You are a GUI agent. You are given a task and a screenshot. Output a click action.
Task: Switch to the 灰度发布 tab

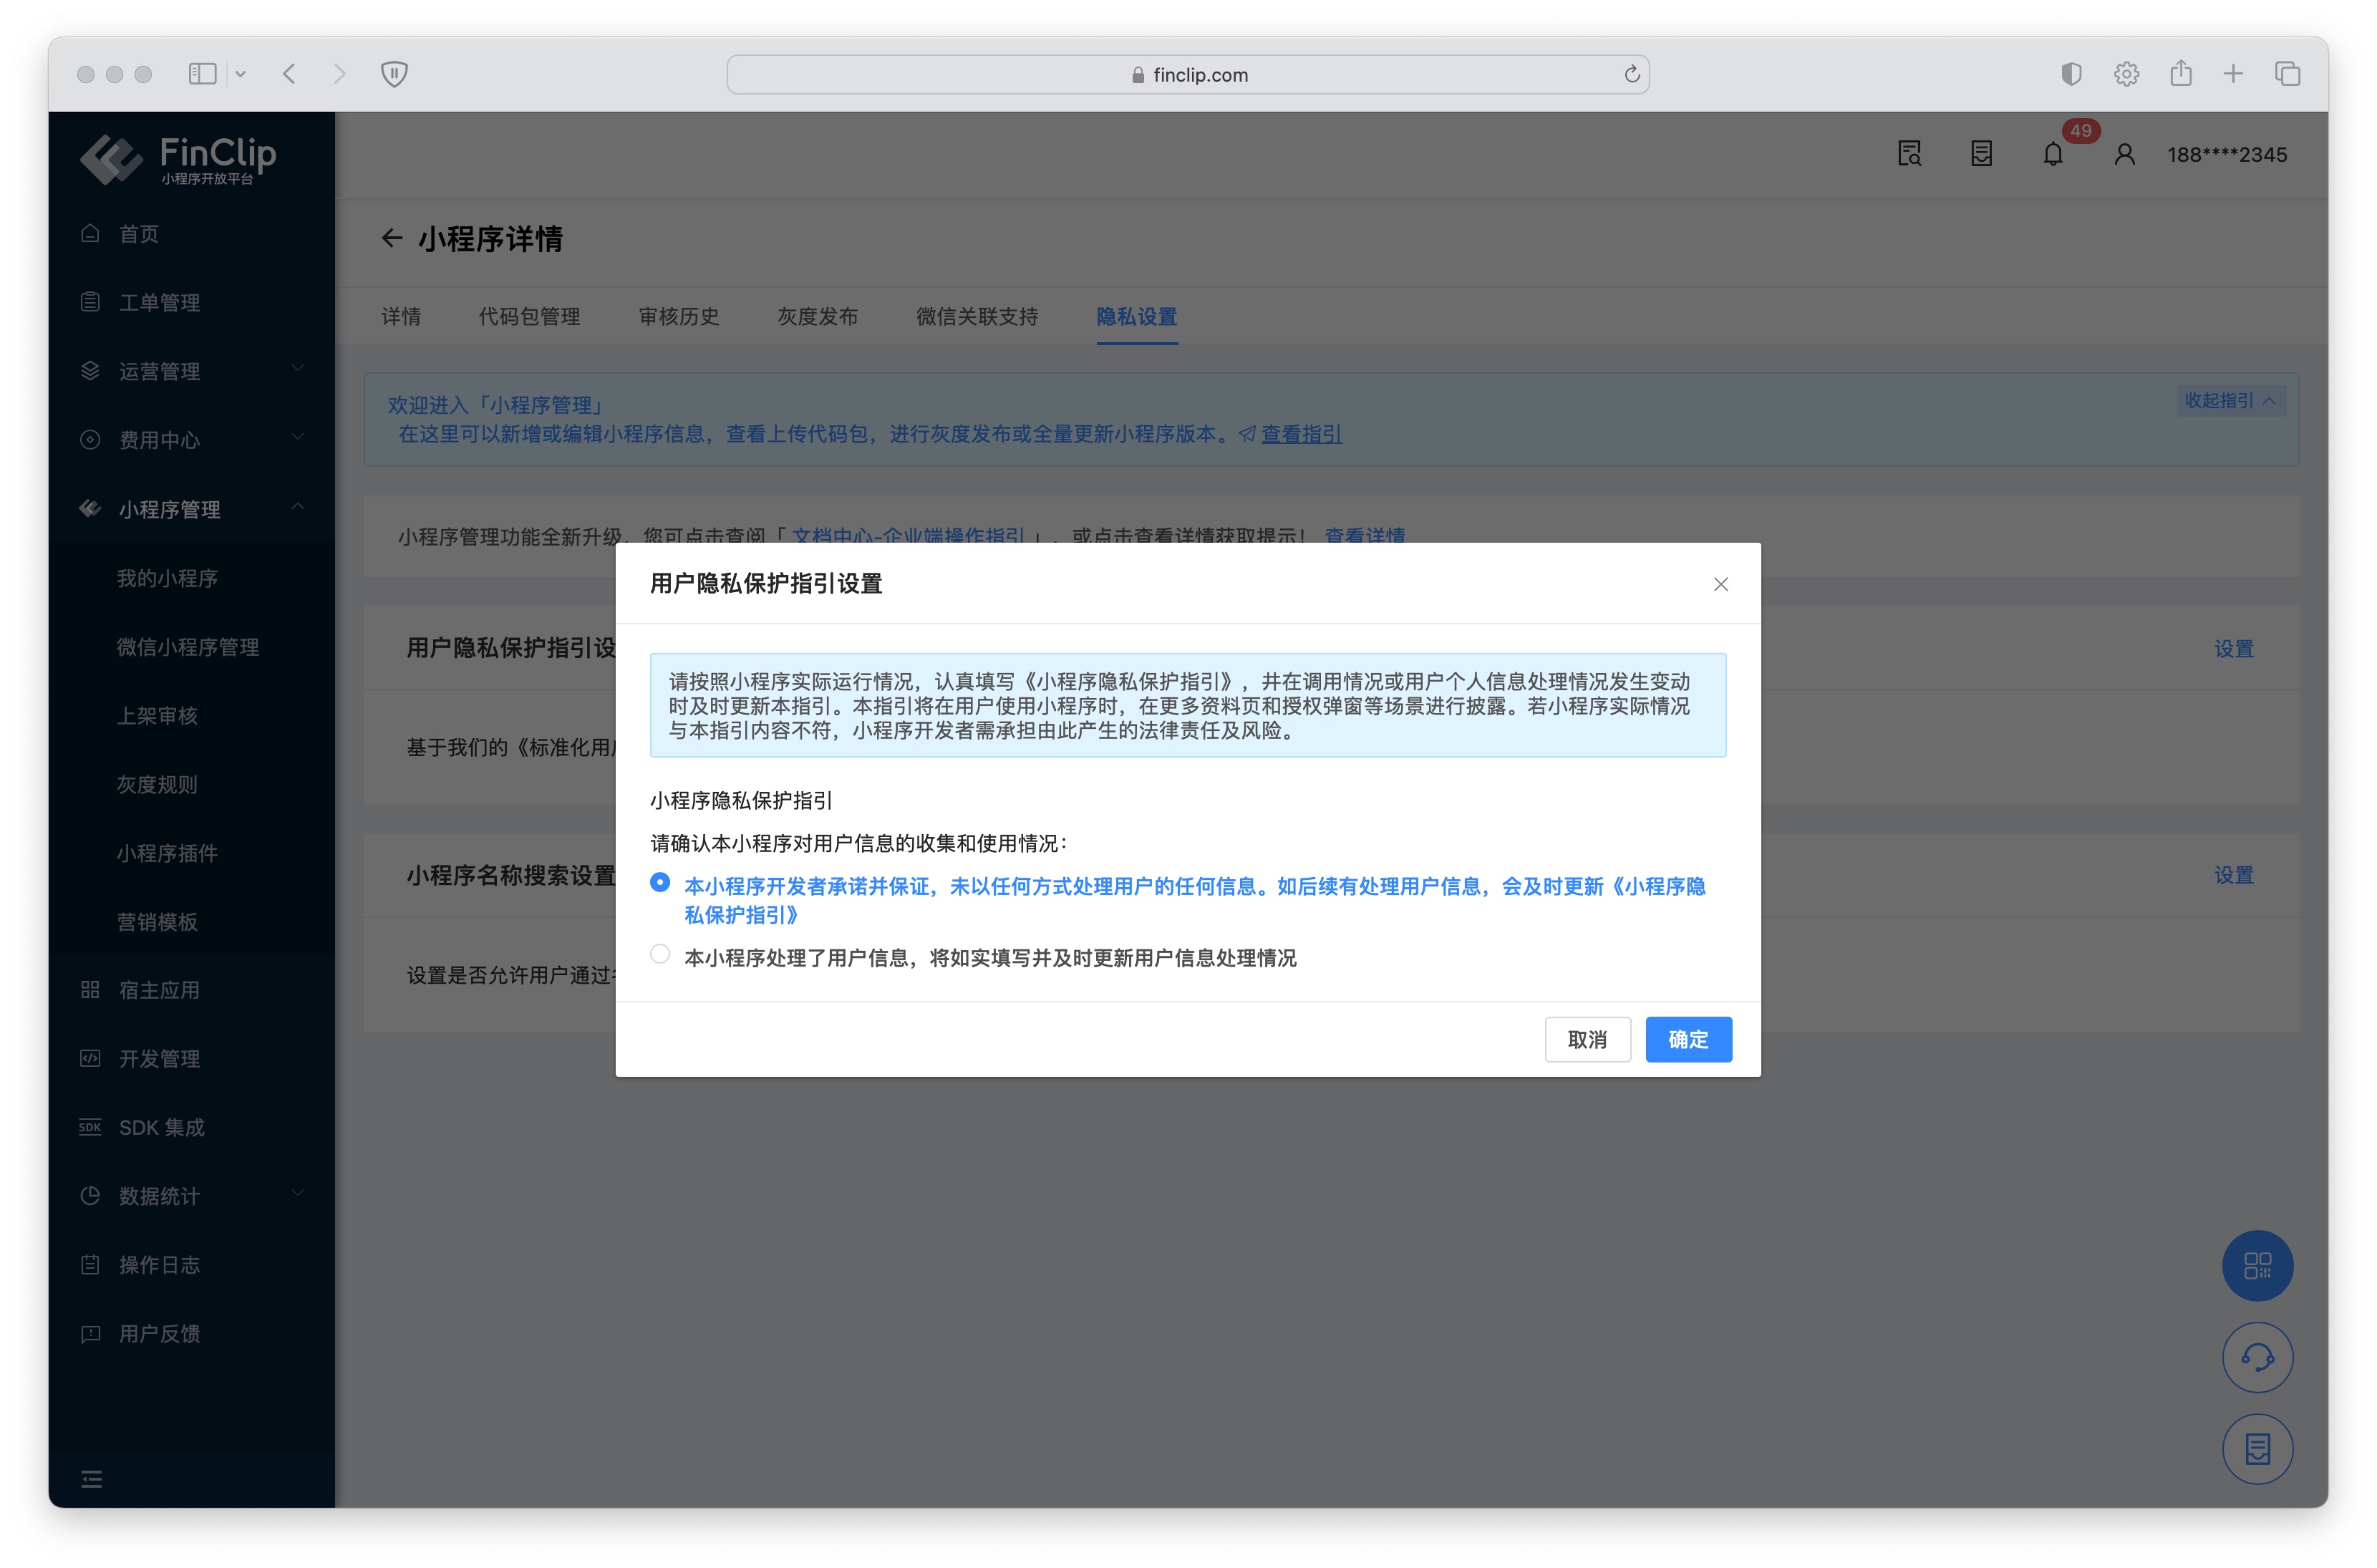click(817, 317)
